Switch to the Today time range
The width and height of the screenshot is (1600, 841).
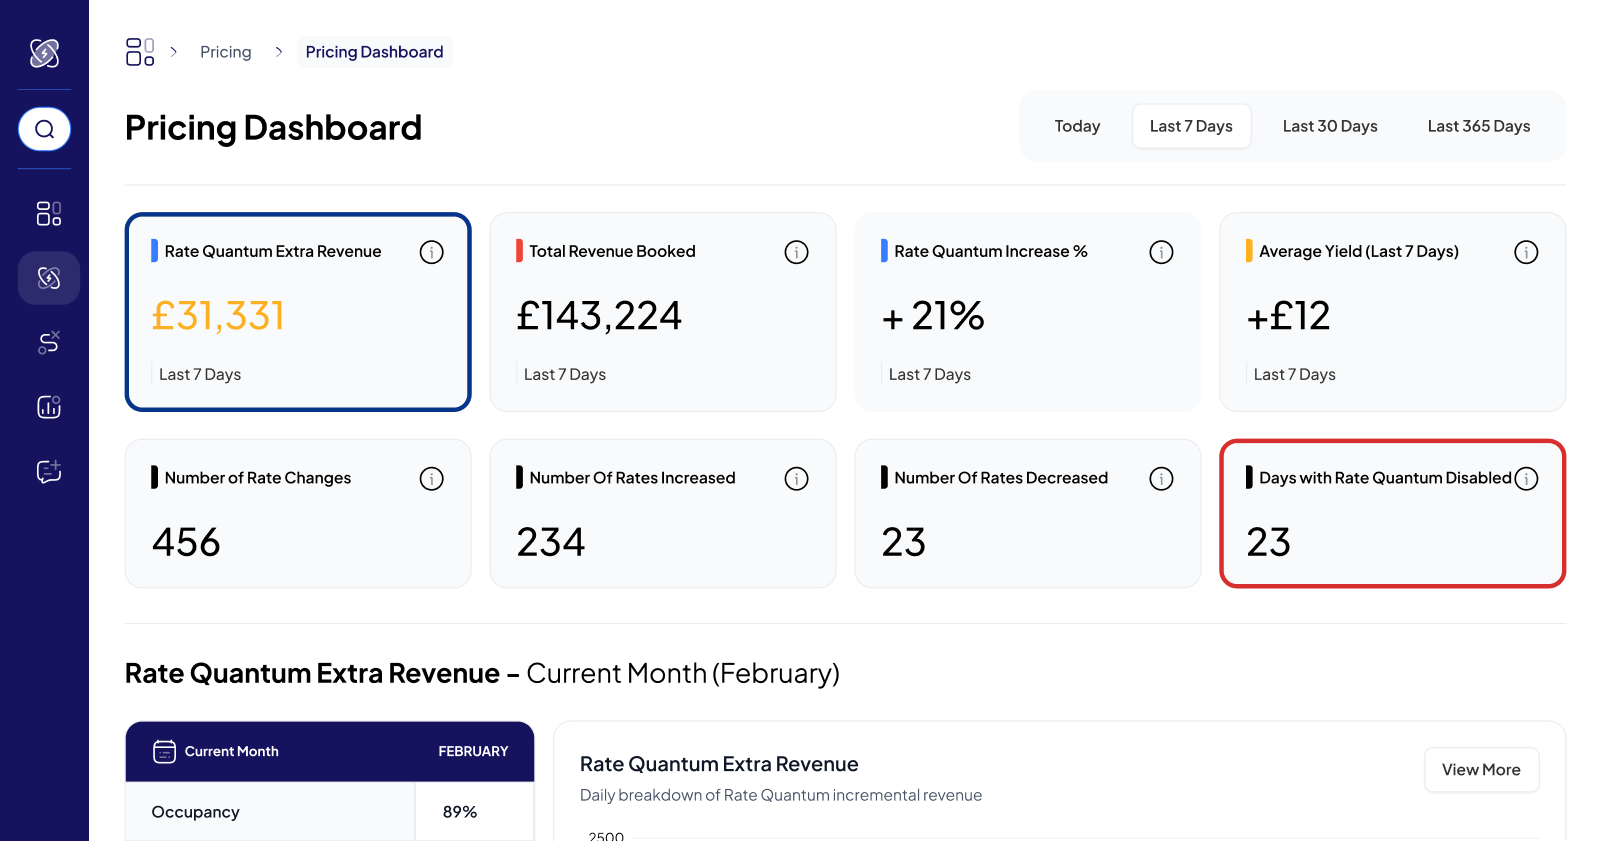click(x=1077, y=126)
